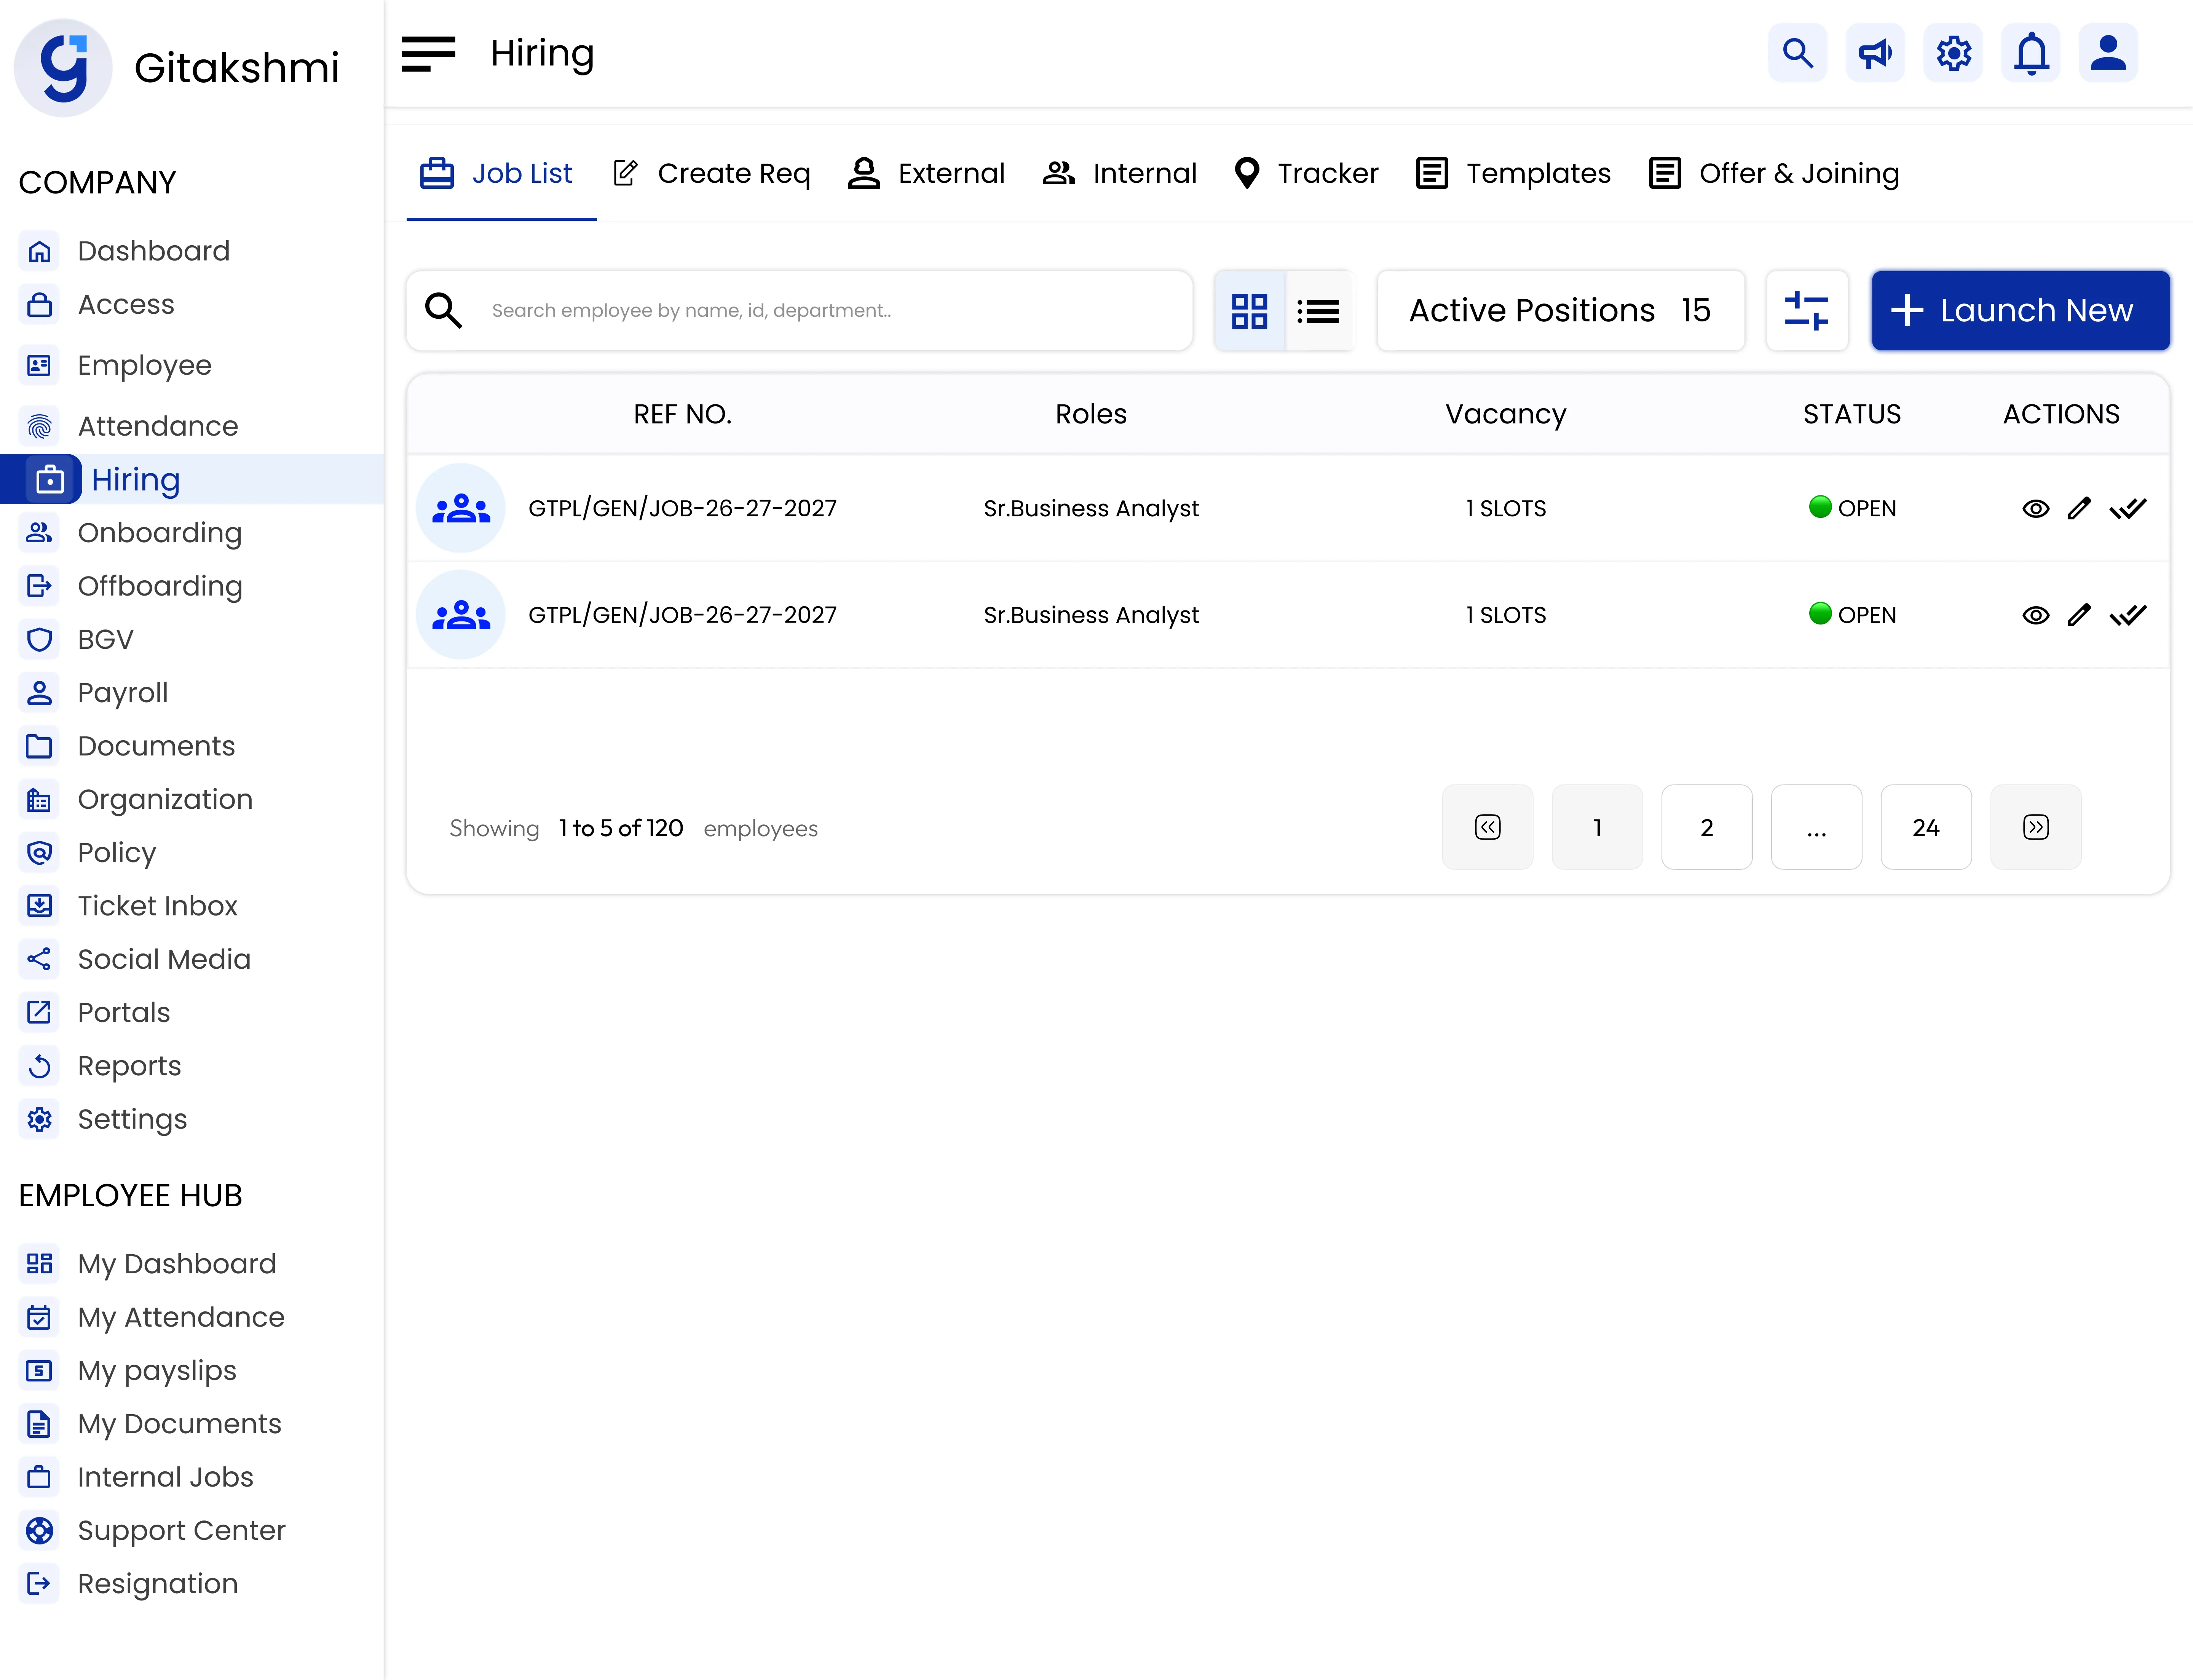Open Policy in the sidebar

(88, 853)
